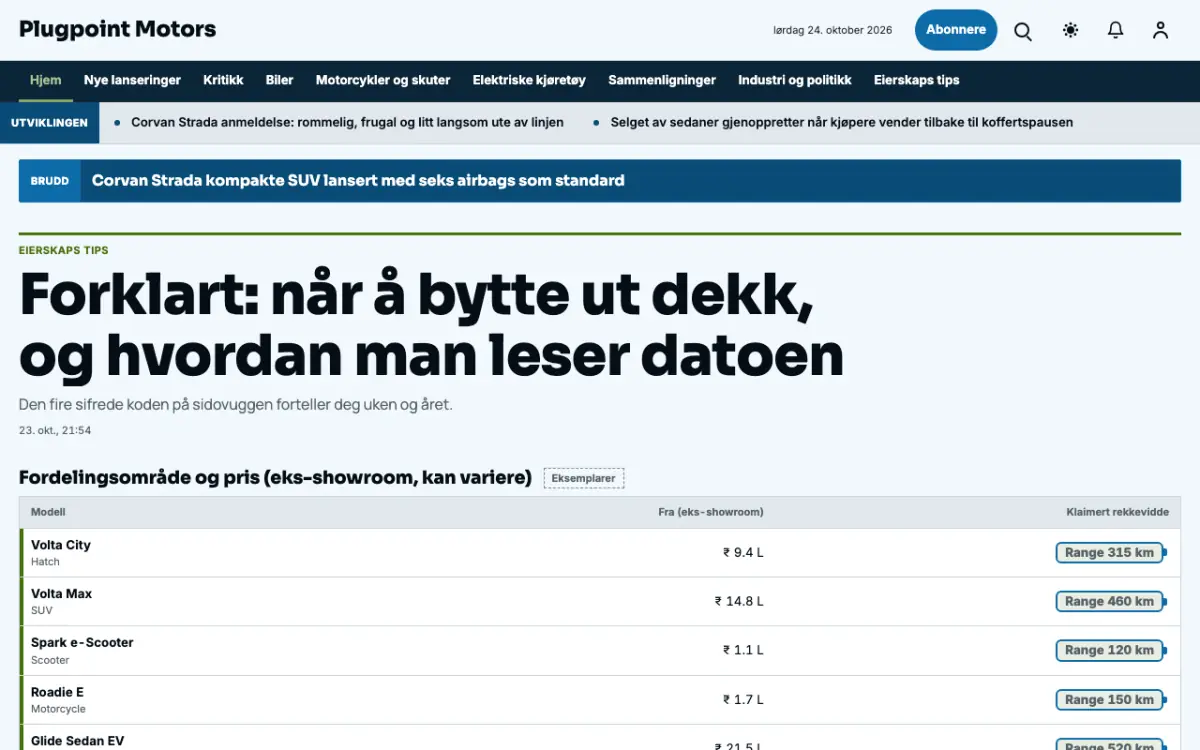
Task: Click the Abonnere subscribe button
Action: pyautogui.click(x=956, y=30)
